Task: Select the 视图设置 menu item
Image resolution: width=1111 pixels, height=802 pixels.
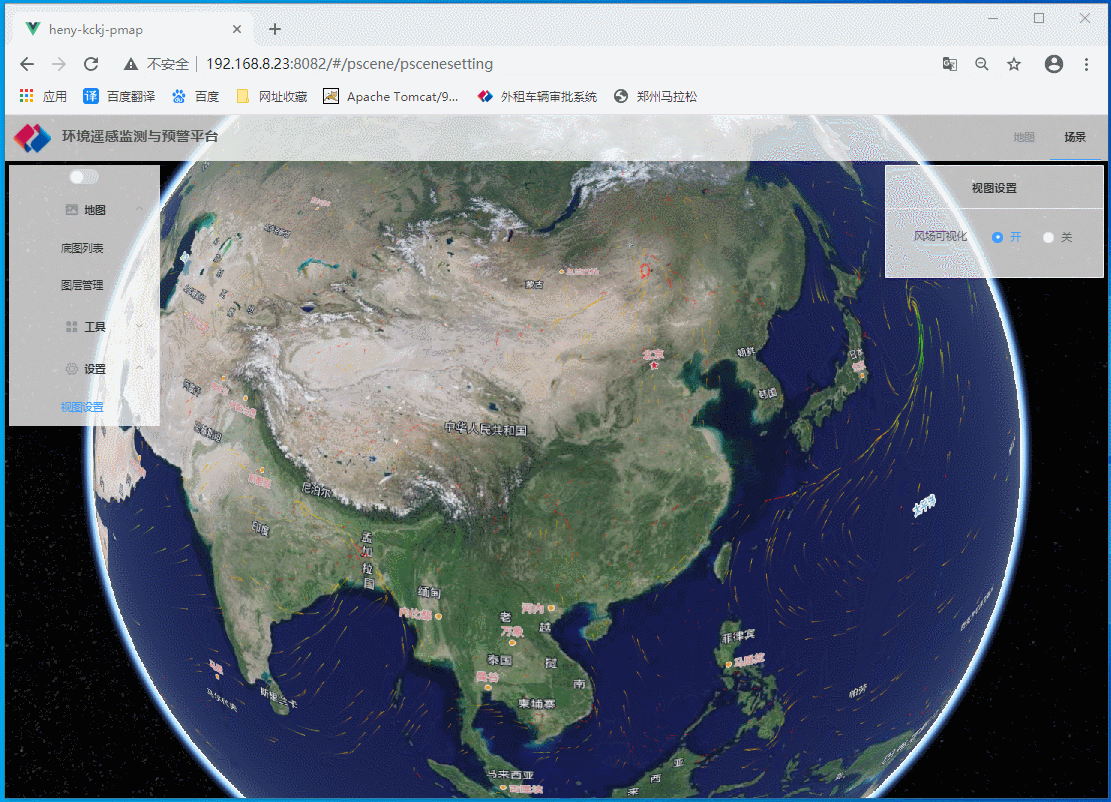Action: [x=82, y=407]
